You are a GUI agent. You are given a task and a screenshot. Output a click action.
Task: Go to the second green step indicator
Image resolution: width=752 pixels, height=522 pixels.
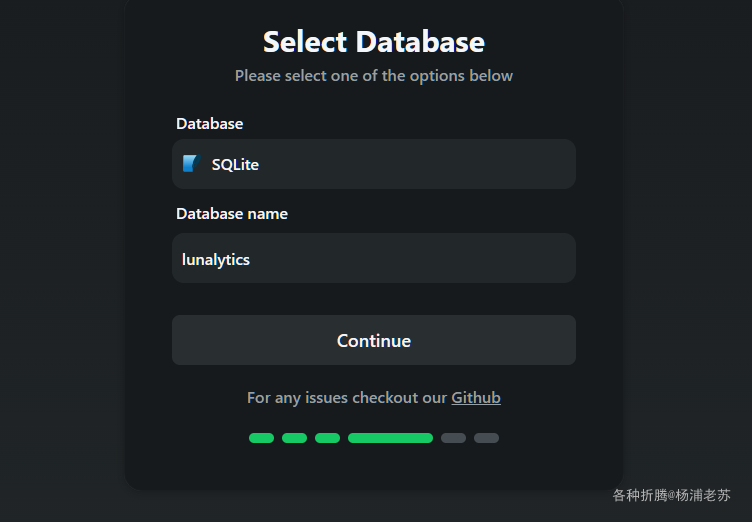294,438
